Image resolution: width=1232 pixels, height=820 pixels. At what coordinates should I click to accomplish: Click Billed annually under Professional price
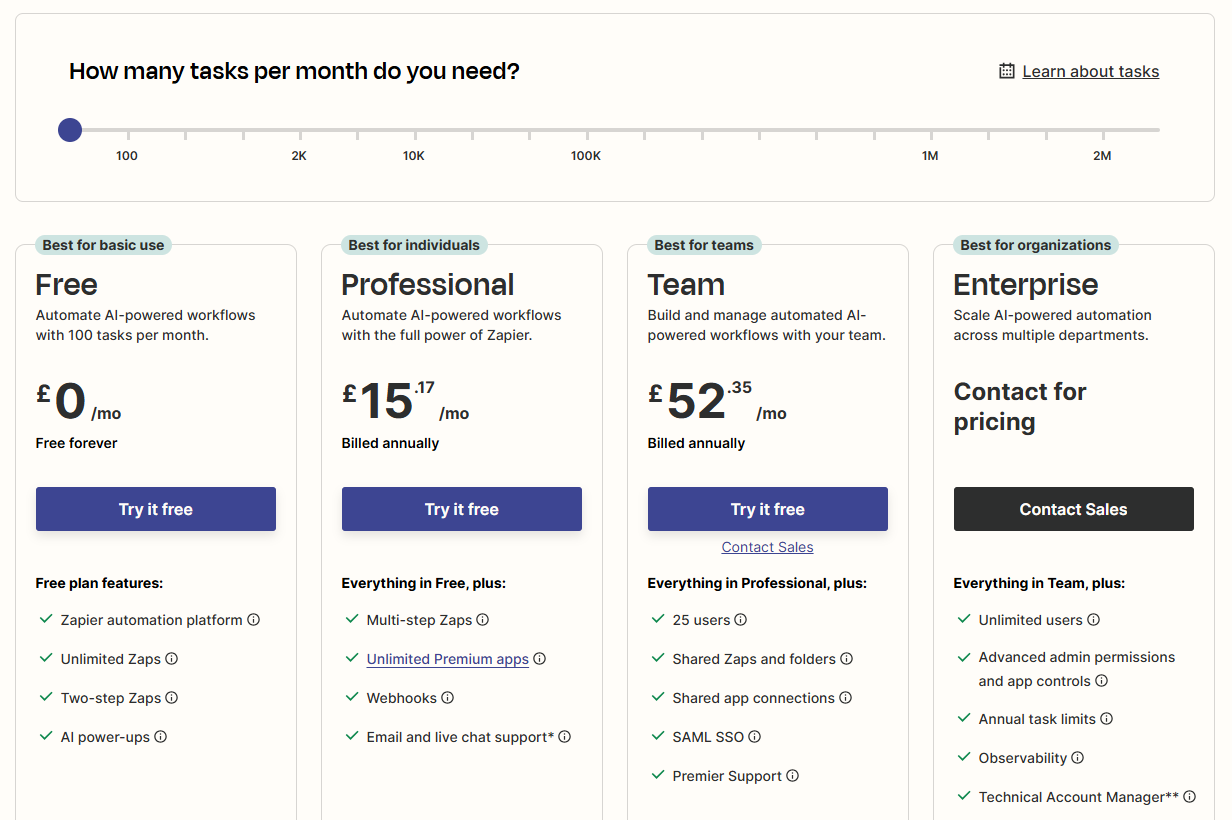pos(390,443)
